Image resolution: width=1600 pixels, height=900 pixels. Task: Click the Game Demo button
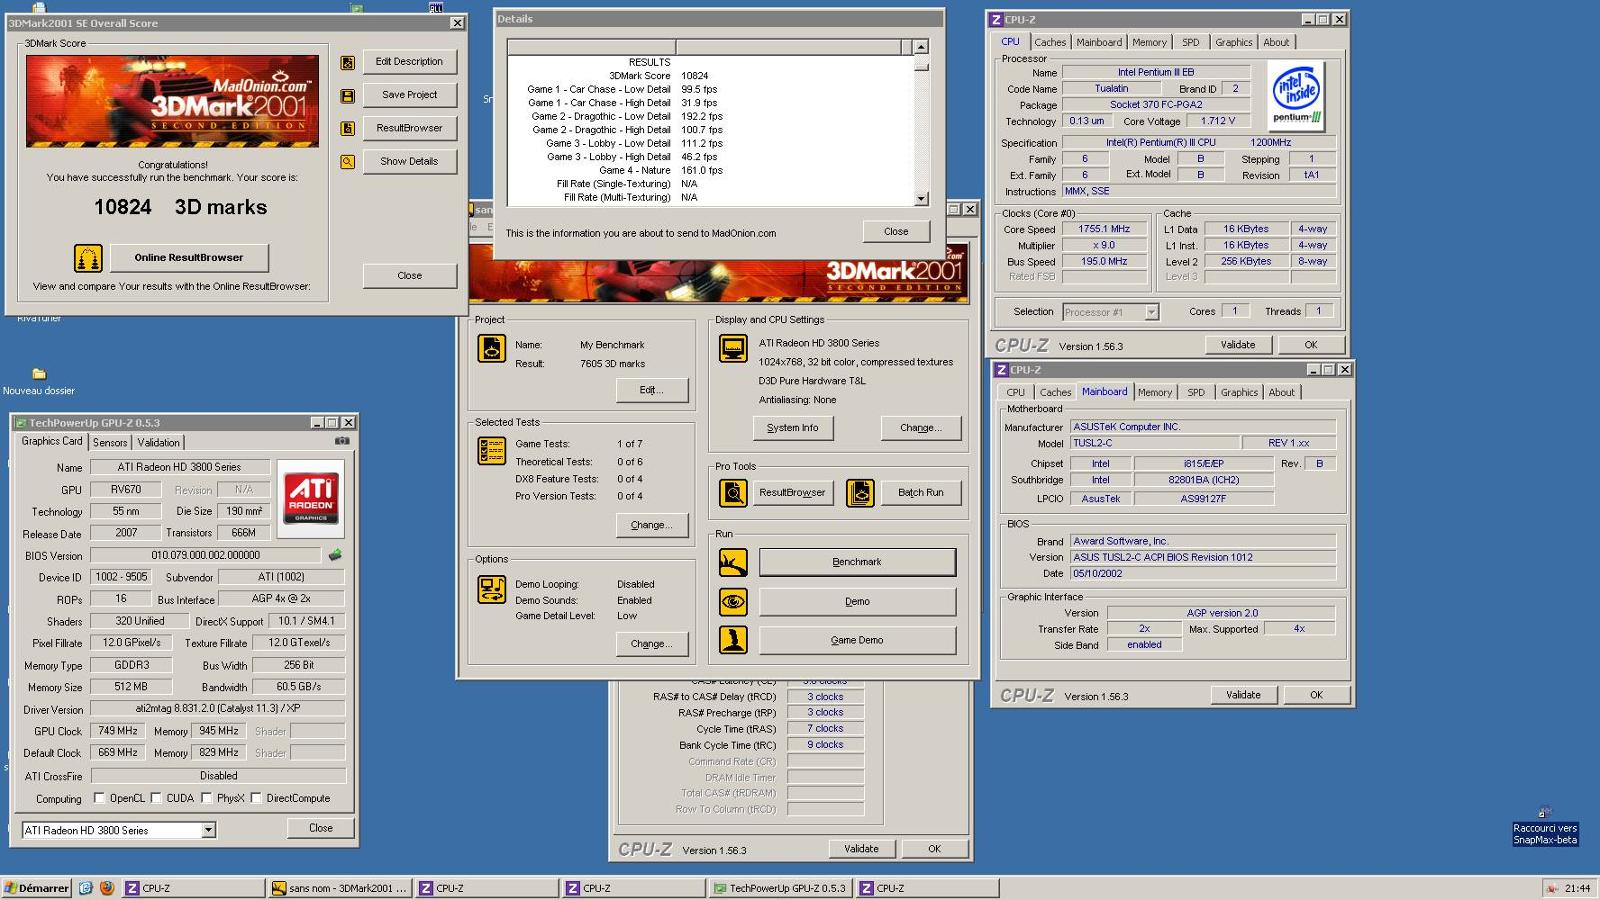(x=857, y=640)
